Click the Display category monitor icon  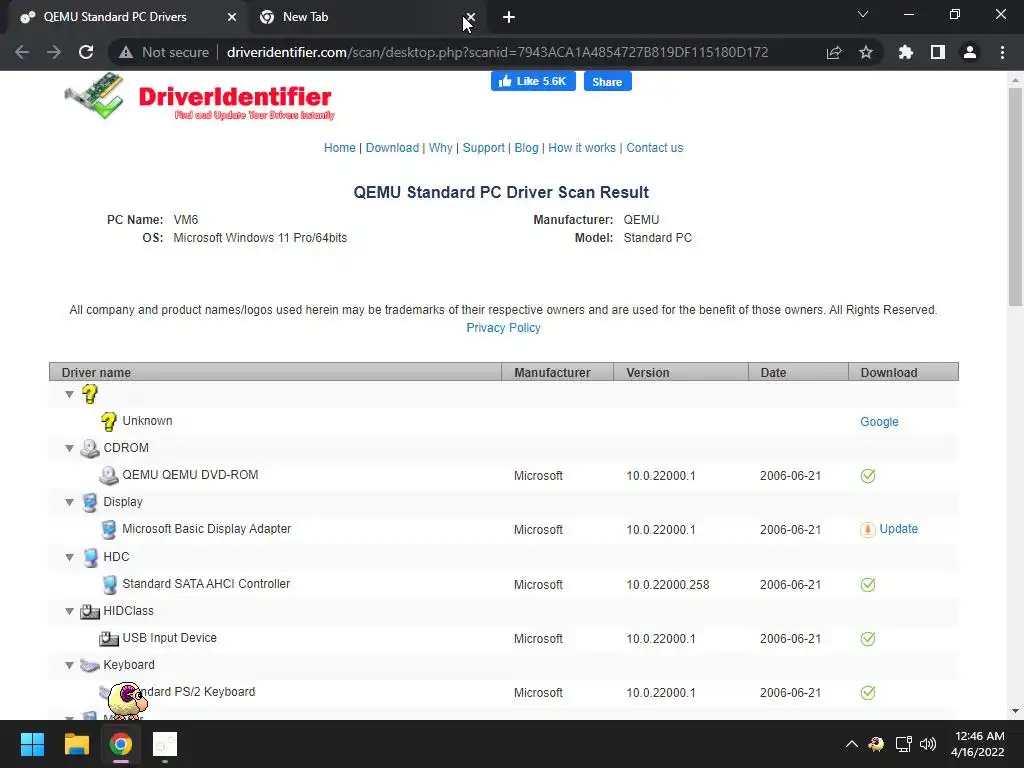[x=89, y=502]
